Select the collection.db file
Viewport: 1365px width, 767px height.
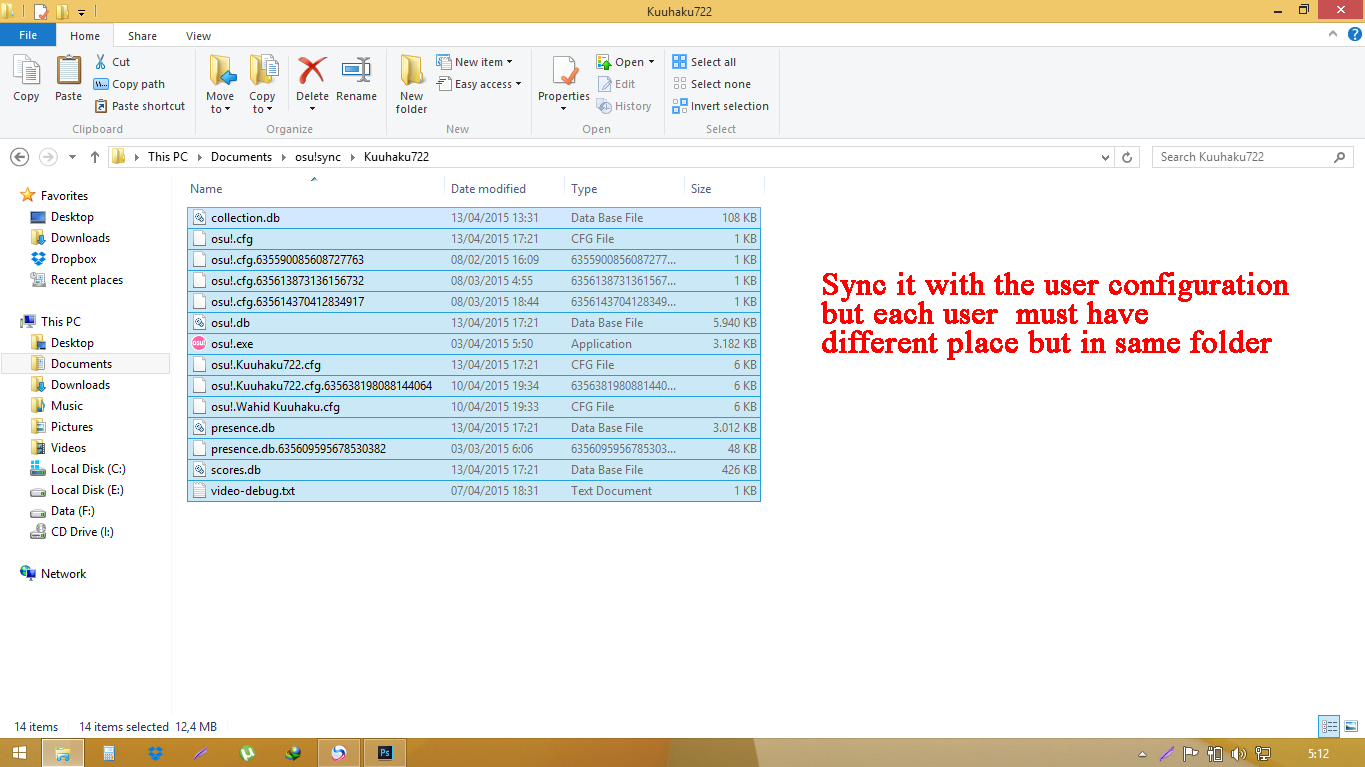pos(473,218)
